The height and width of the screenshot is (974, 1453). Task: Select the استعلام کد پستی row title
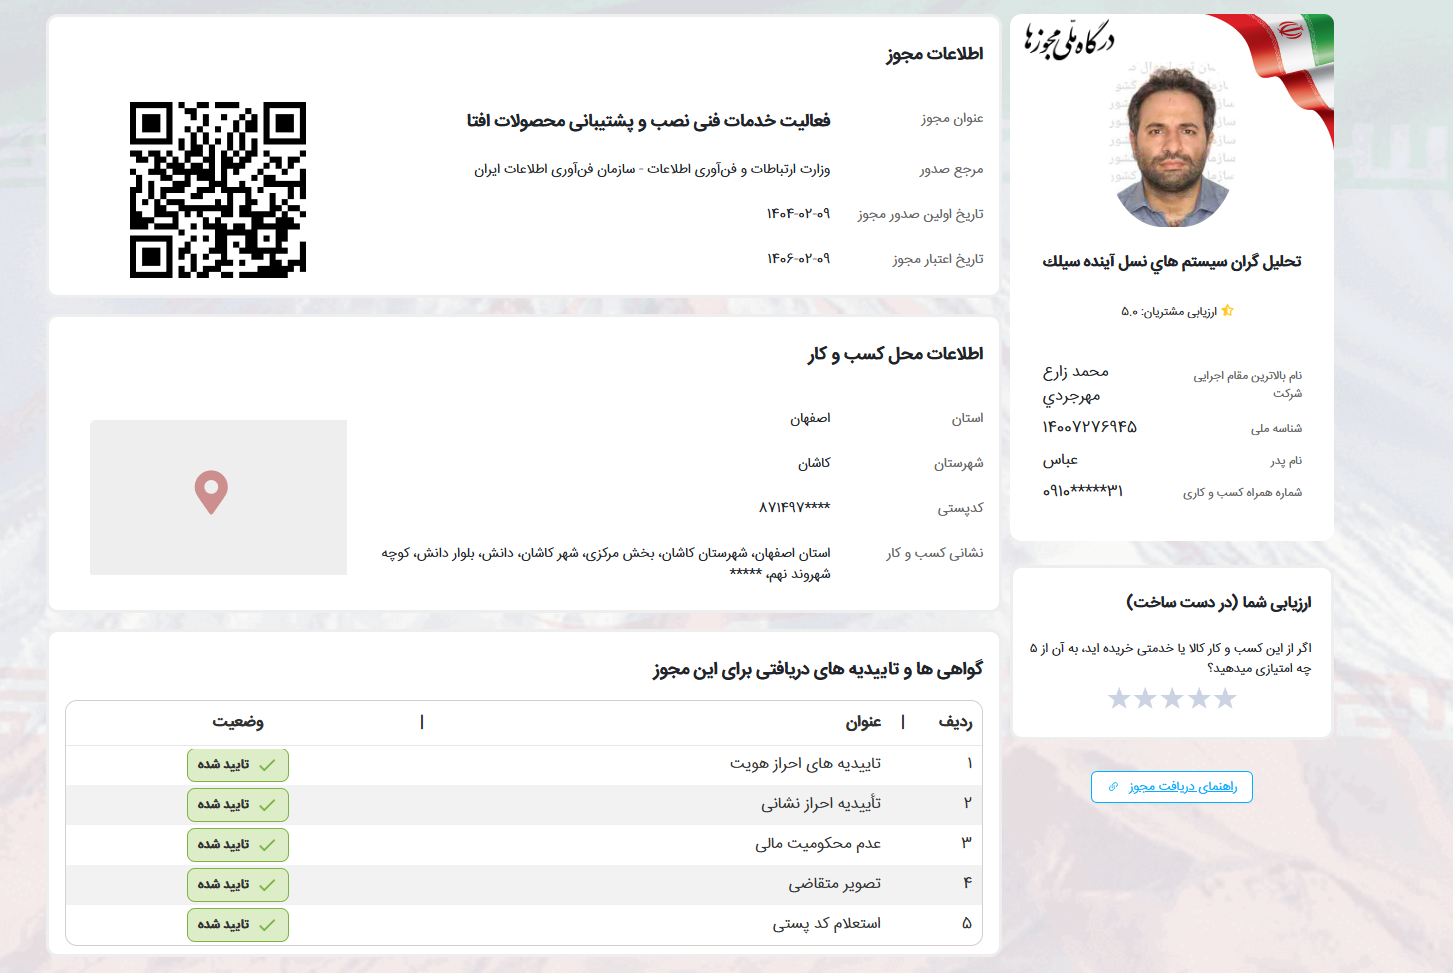click(x=826, y=924)
